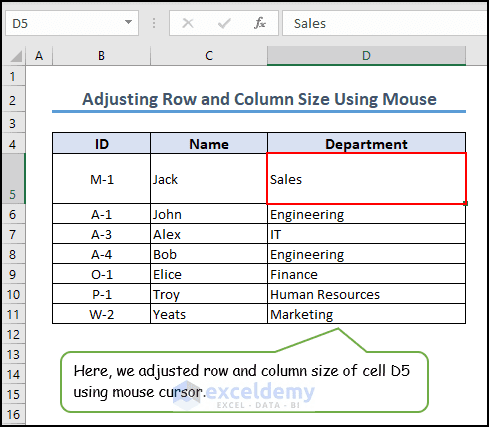Select cell containing W-2
Viewport: 489px width, 427px height.
coord(101,314)
